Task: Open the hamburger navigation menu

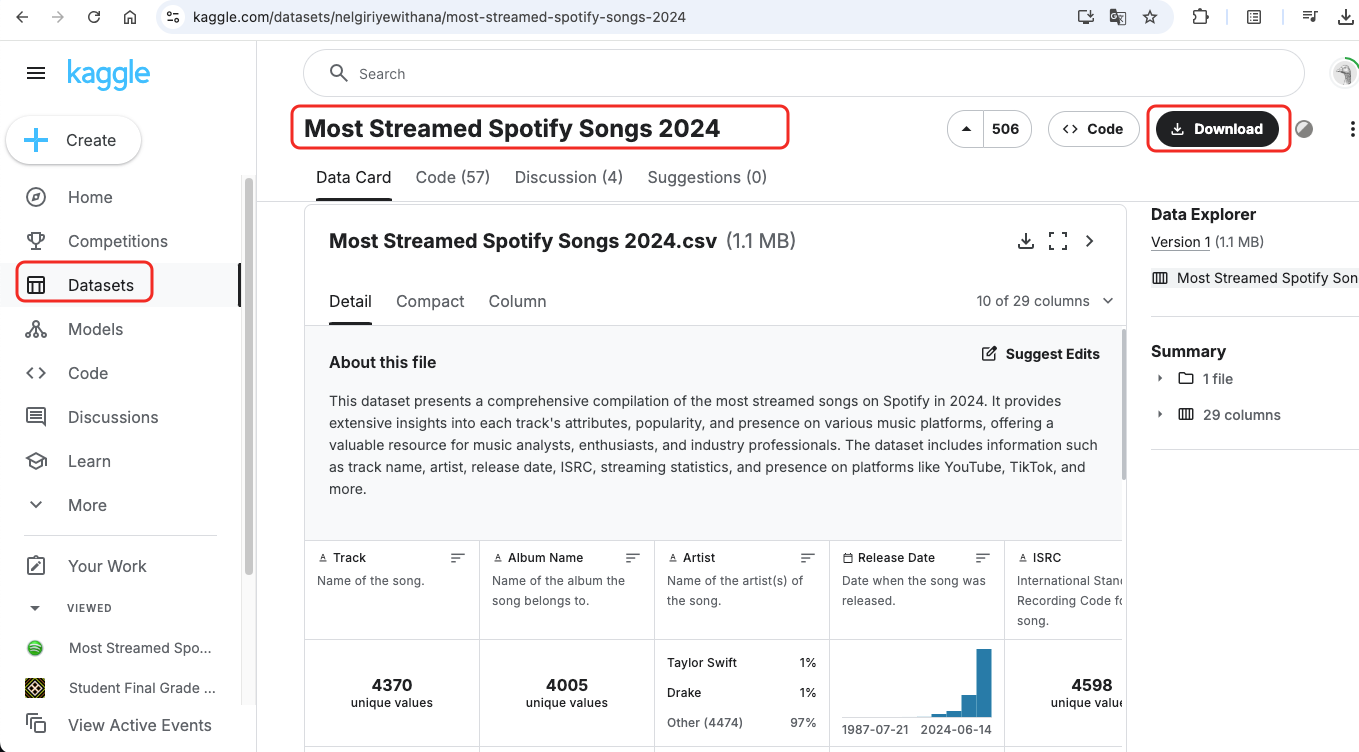Action: coord(36,73)
